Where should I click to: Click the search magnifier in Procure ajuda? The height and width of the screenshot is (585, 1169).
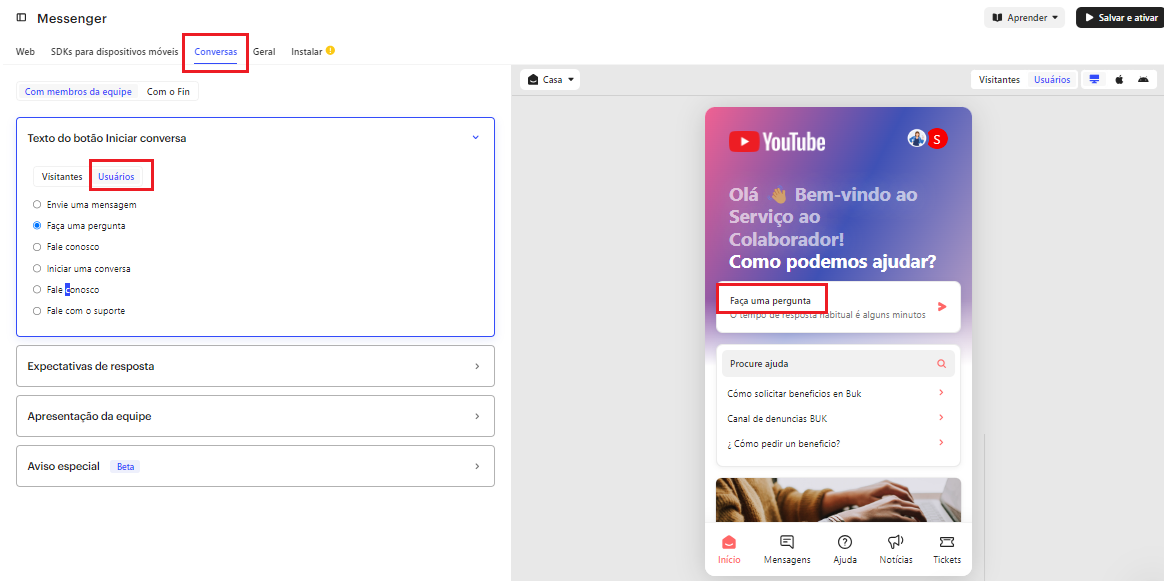pyautogui.click(x=941, y=364)
